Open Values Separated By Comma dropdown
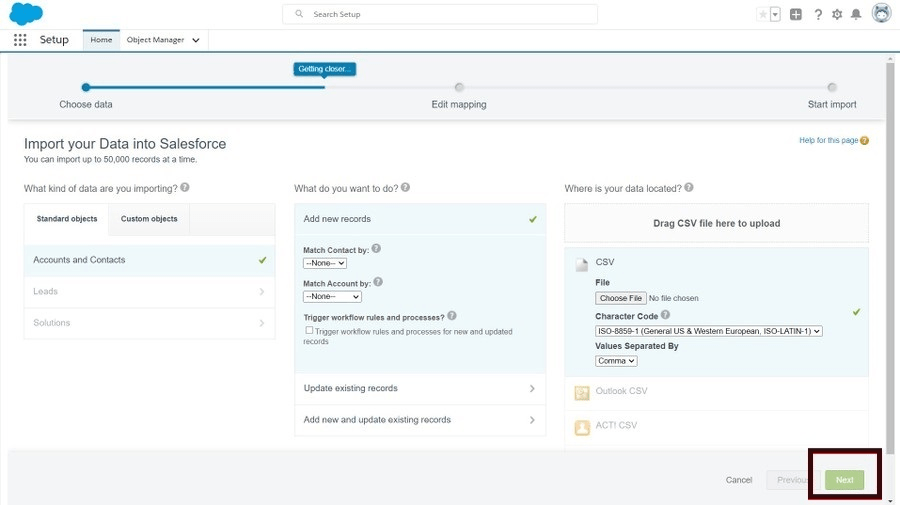This screenshot has height=505, width=900. pos(616,361)
